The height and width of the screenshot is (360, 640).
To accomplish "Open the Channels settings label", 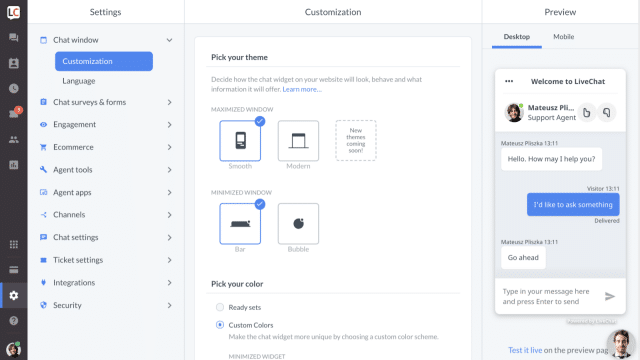I will (x=69, y=215).
